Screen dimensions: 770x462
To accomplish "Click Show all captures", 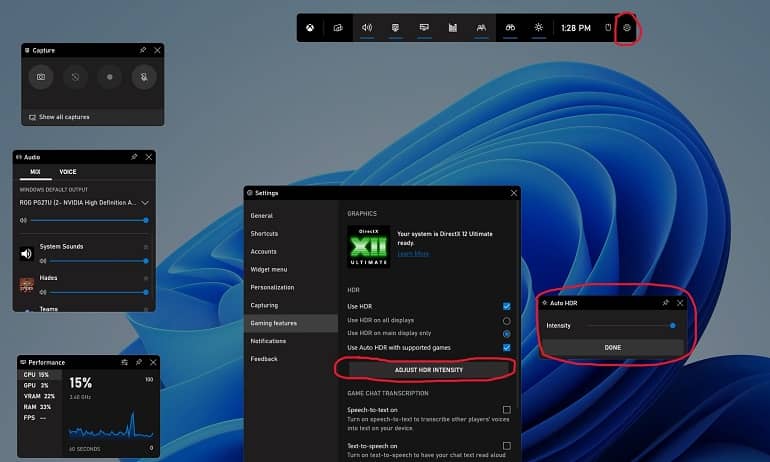I will [x=59, y=117].
